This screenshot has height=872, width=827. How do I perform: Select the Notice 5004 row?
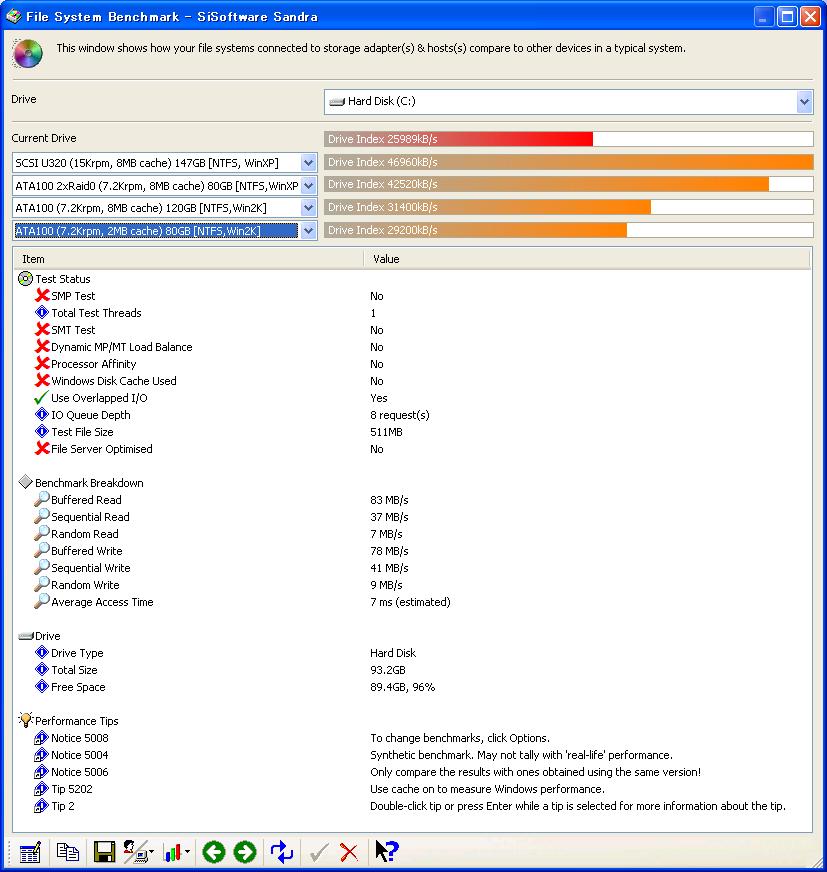(x=412, y=755)
